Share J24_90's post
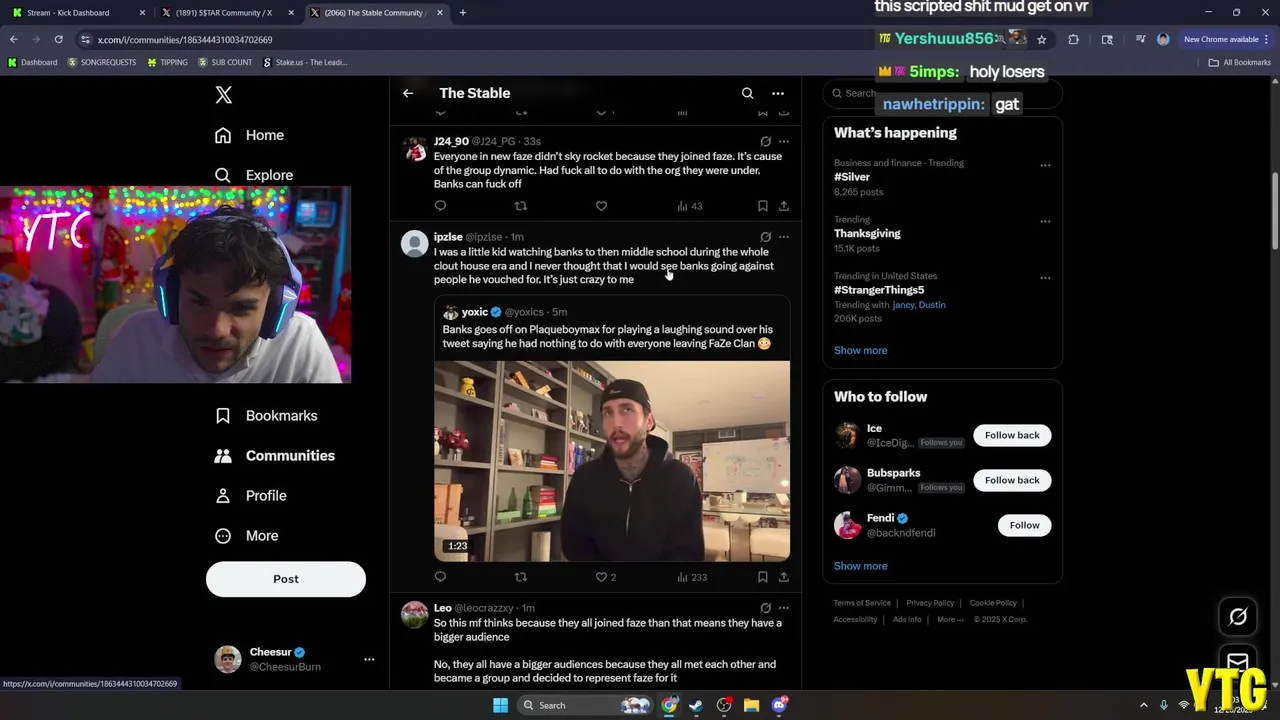This screenshot has width=1280, height=720. click(784, 206)
